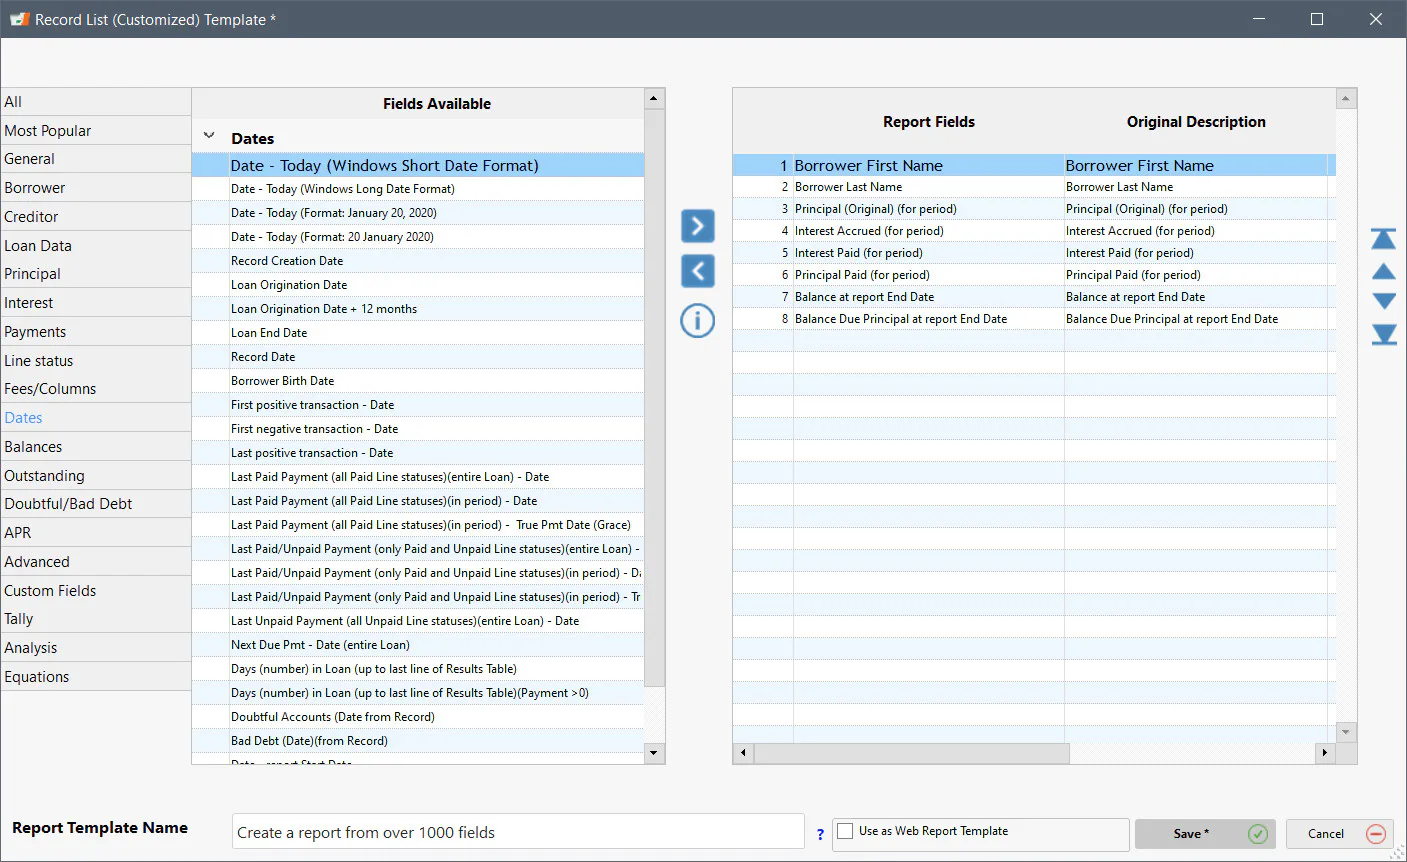Screen dimensions: 1407x862
Task: Collapse the Dates fields group
Action: pyautogui.click(x=209, y=136)
